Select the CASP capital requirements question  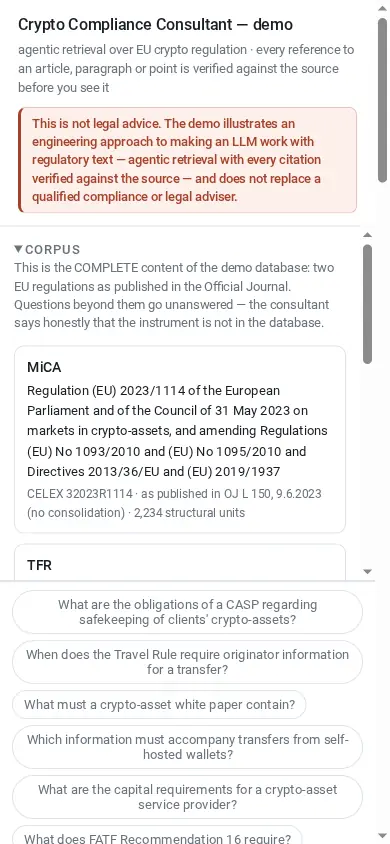point(187,797)
